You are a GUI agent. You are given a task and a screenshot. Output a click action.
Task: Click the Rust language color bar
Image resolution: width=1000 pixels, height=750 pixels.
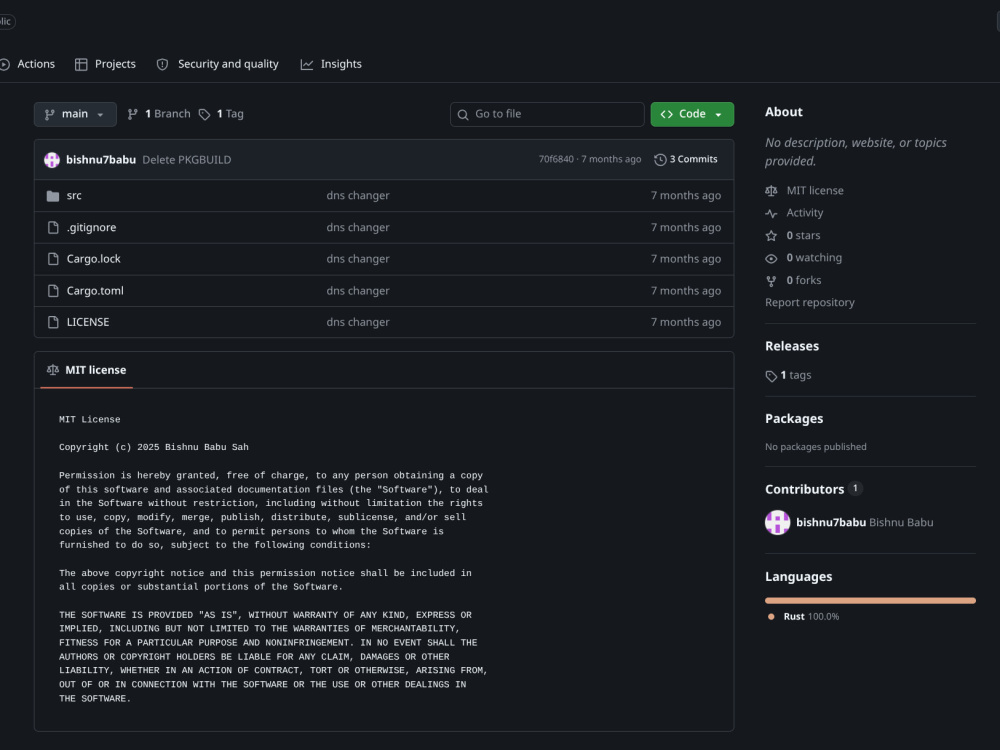[871, 600]
